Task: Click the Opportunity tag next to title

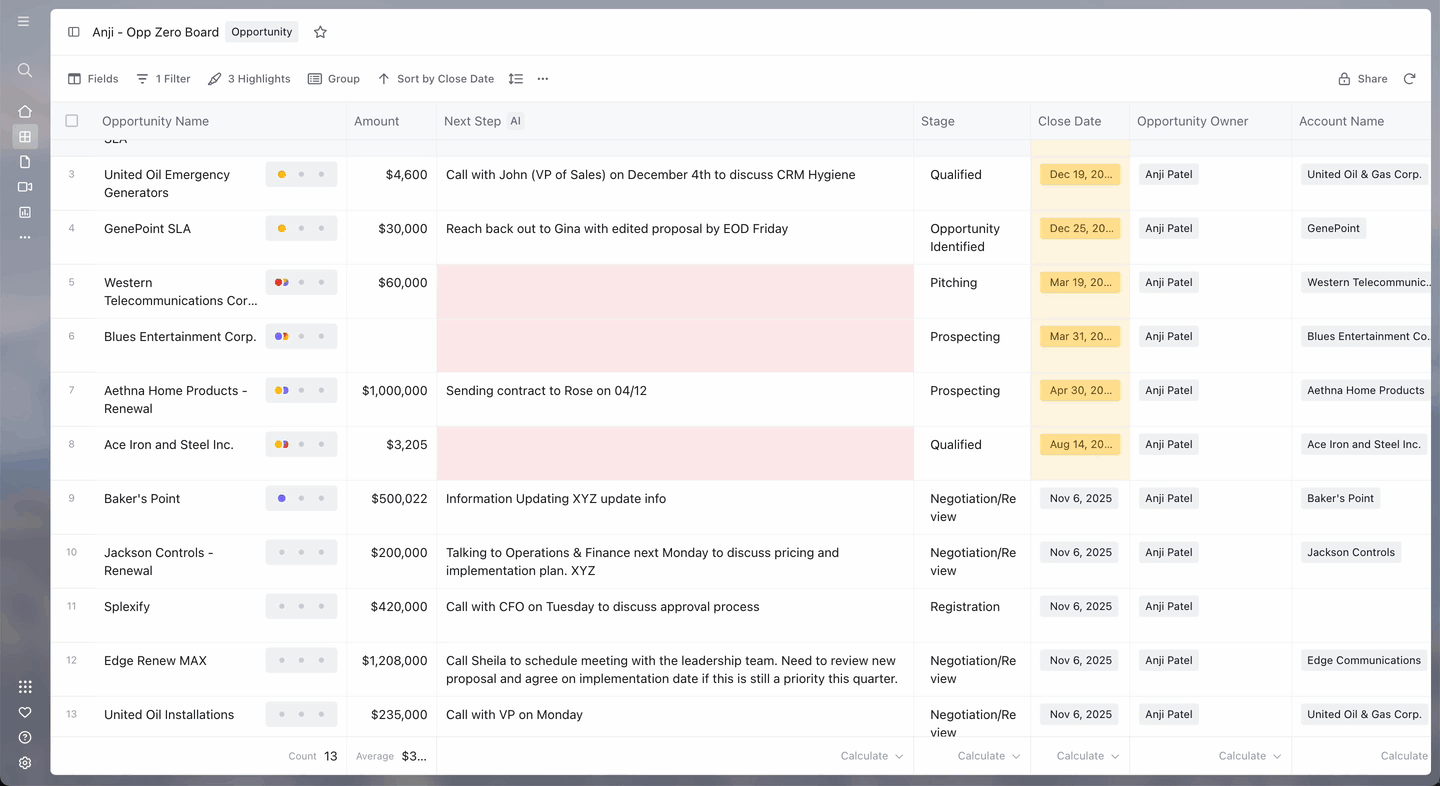Action: 262,32
